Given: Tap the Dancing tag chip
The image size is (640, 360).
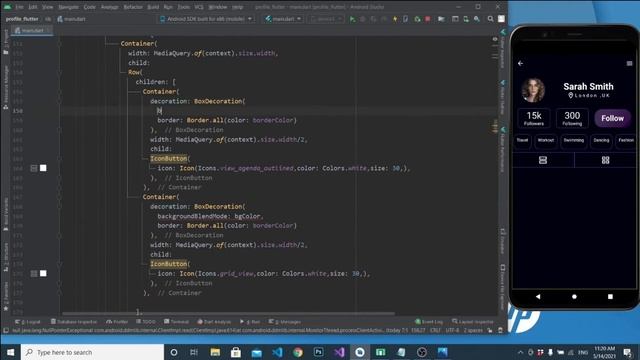Looking at the screenshot, I should coord(601,140).
